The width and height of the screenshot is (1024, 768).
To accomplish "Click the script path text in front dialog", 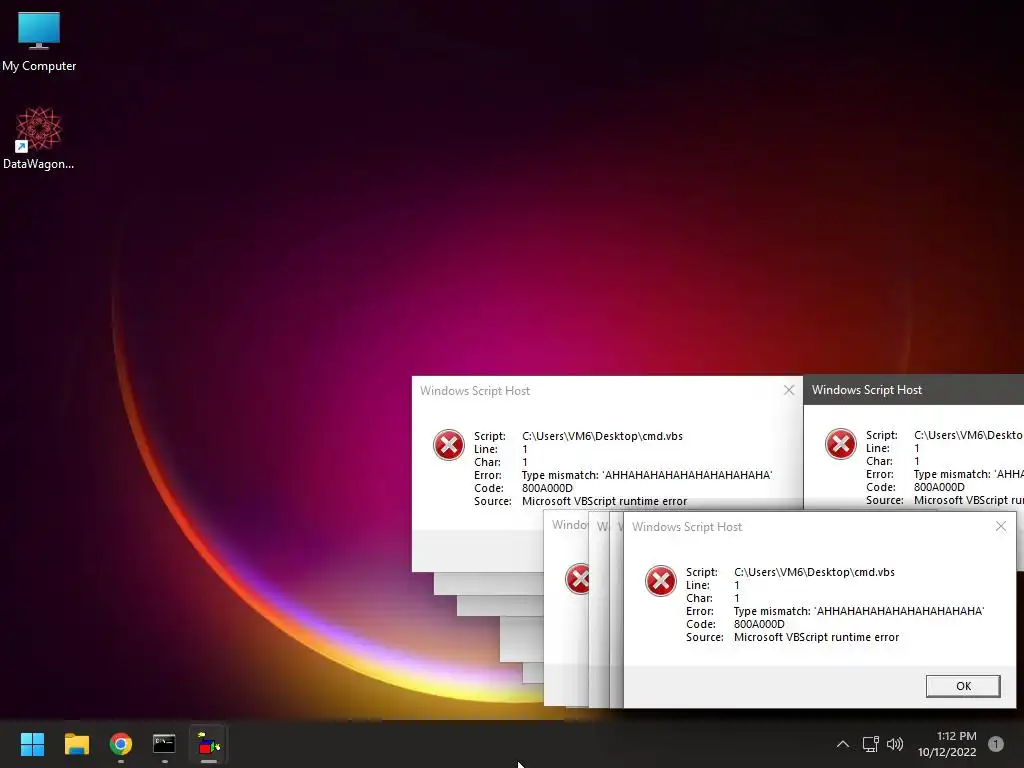I will click(814, 572).
